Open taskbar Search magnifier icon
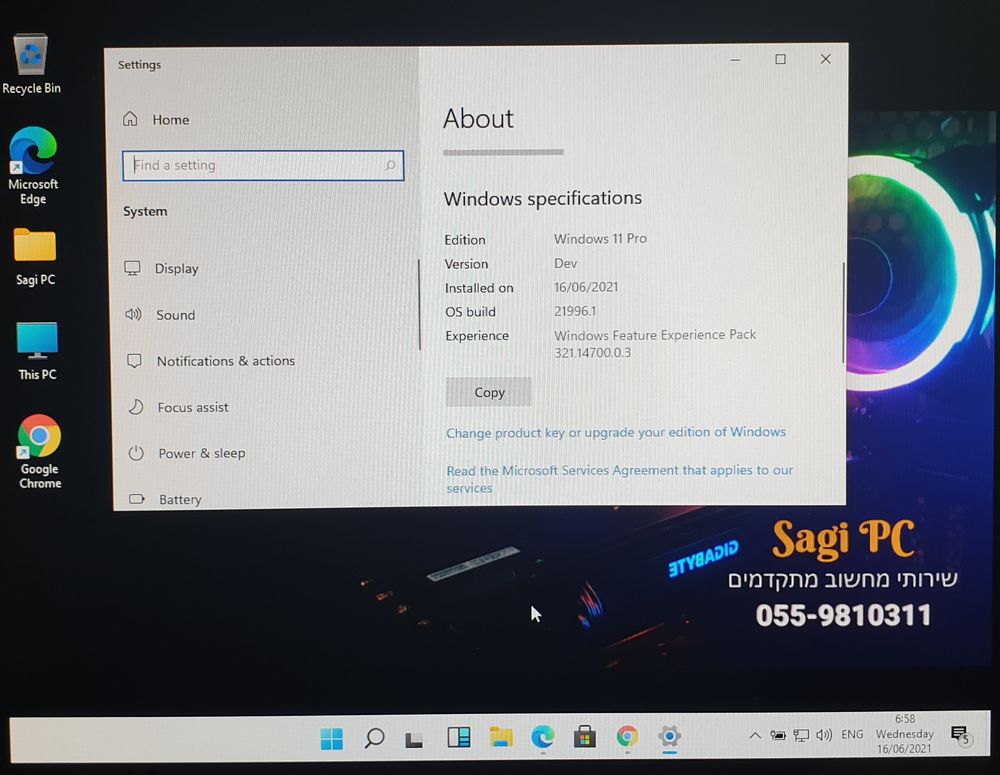The height and width of the screenshot is (775, 1000). pyautogui.click(x=374, y=739)
